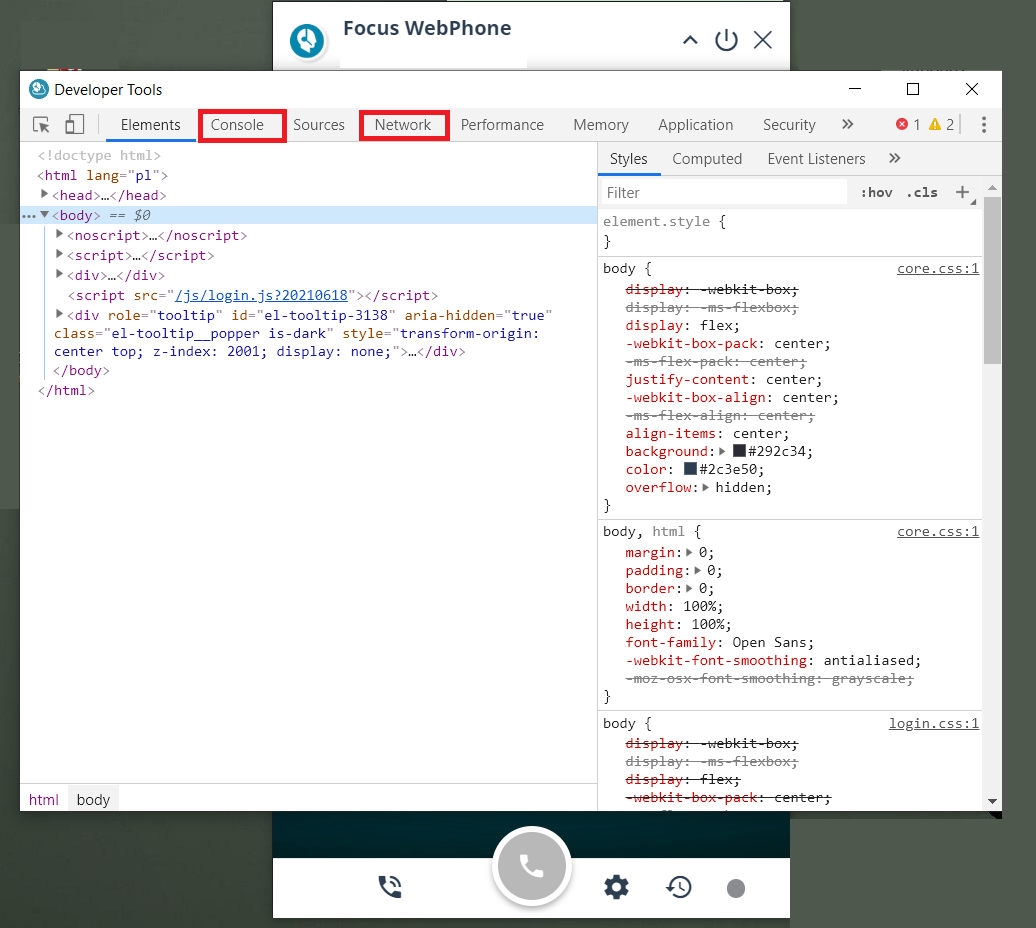This screenshot has width=1036, height=928.
Task: Toggle the .cls class editor button
Action: coord(922,193)
